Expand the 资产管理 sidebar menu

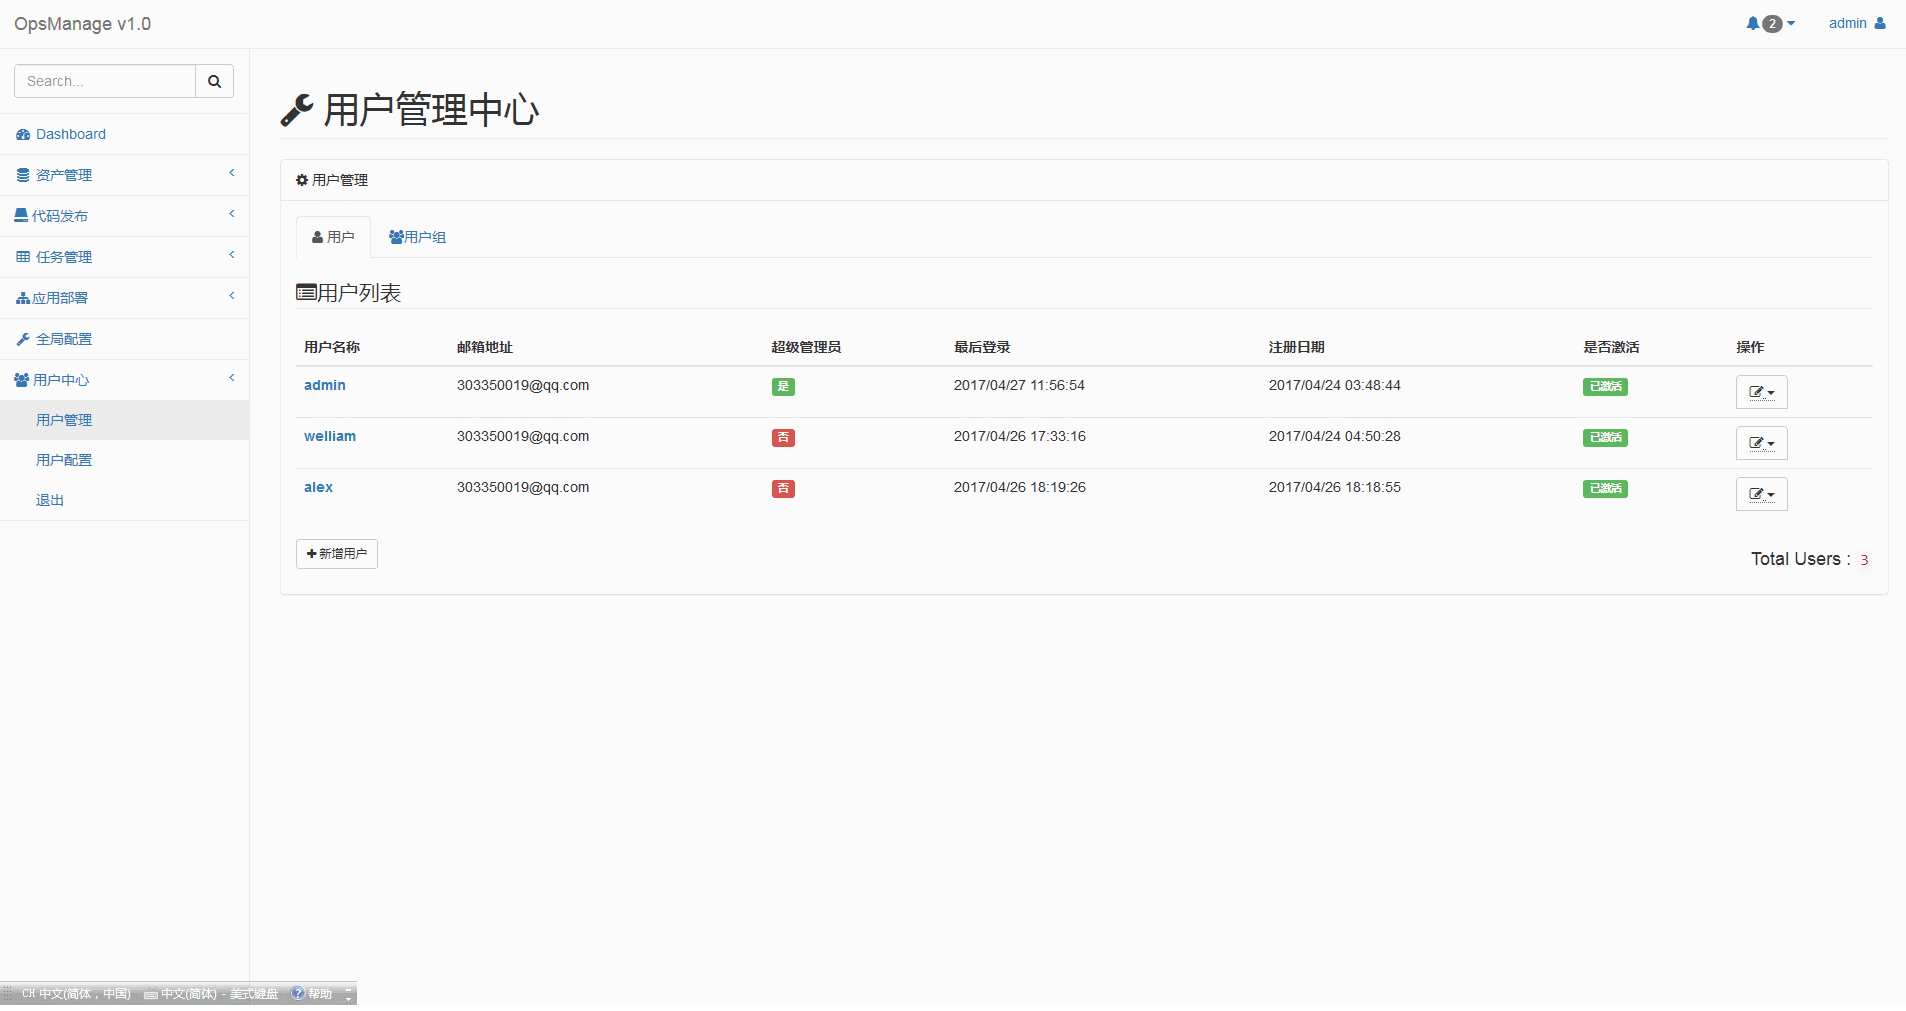[x=64, y=175]
